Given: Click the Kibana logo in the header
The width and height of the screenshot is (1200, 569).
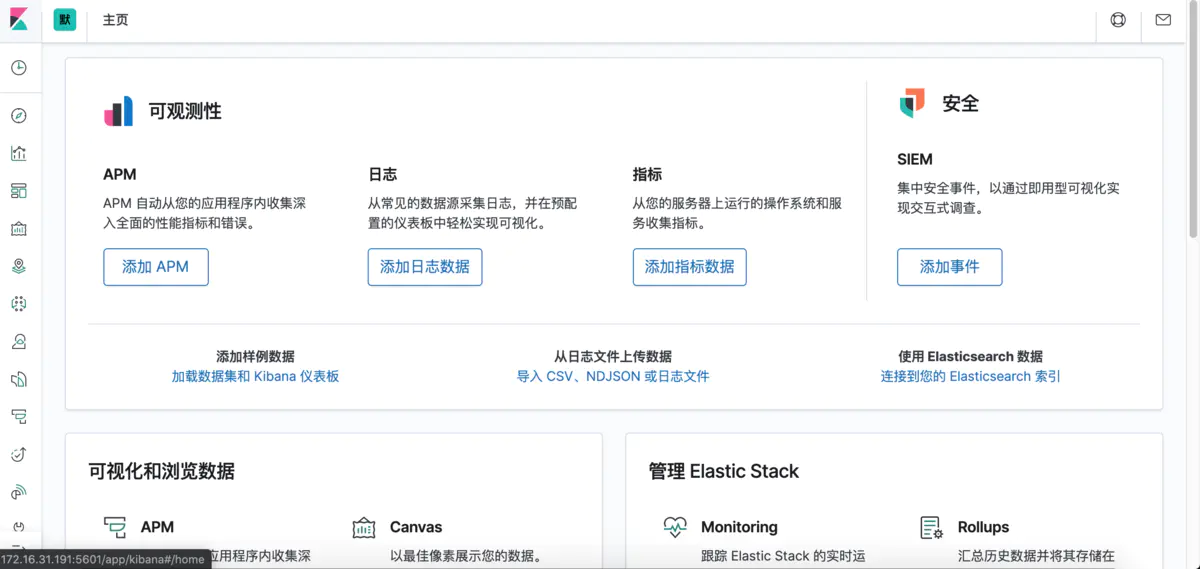Looking at the screenshot, I should tap(19, 20).
